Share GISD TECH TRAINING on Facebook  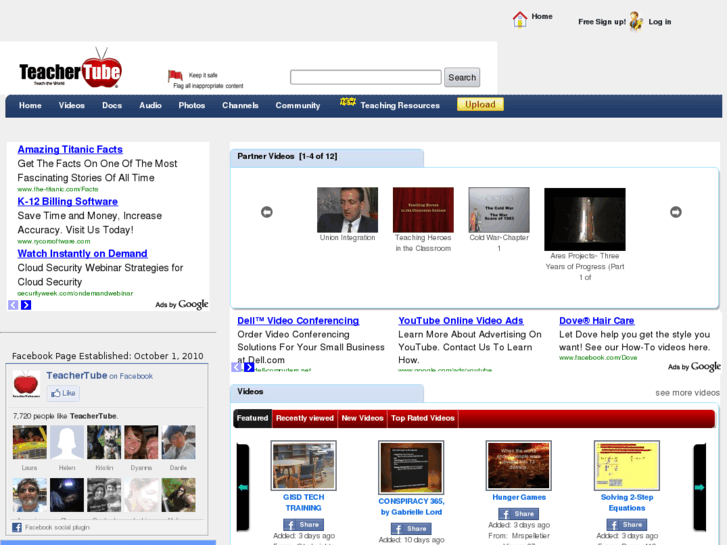tap(304, 525)
